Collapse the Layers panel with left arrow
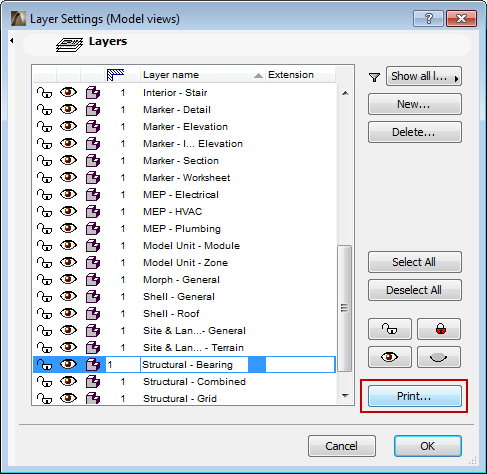Image resolution: width=487 pixels, height=474 pixels. tap(12, 41)
